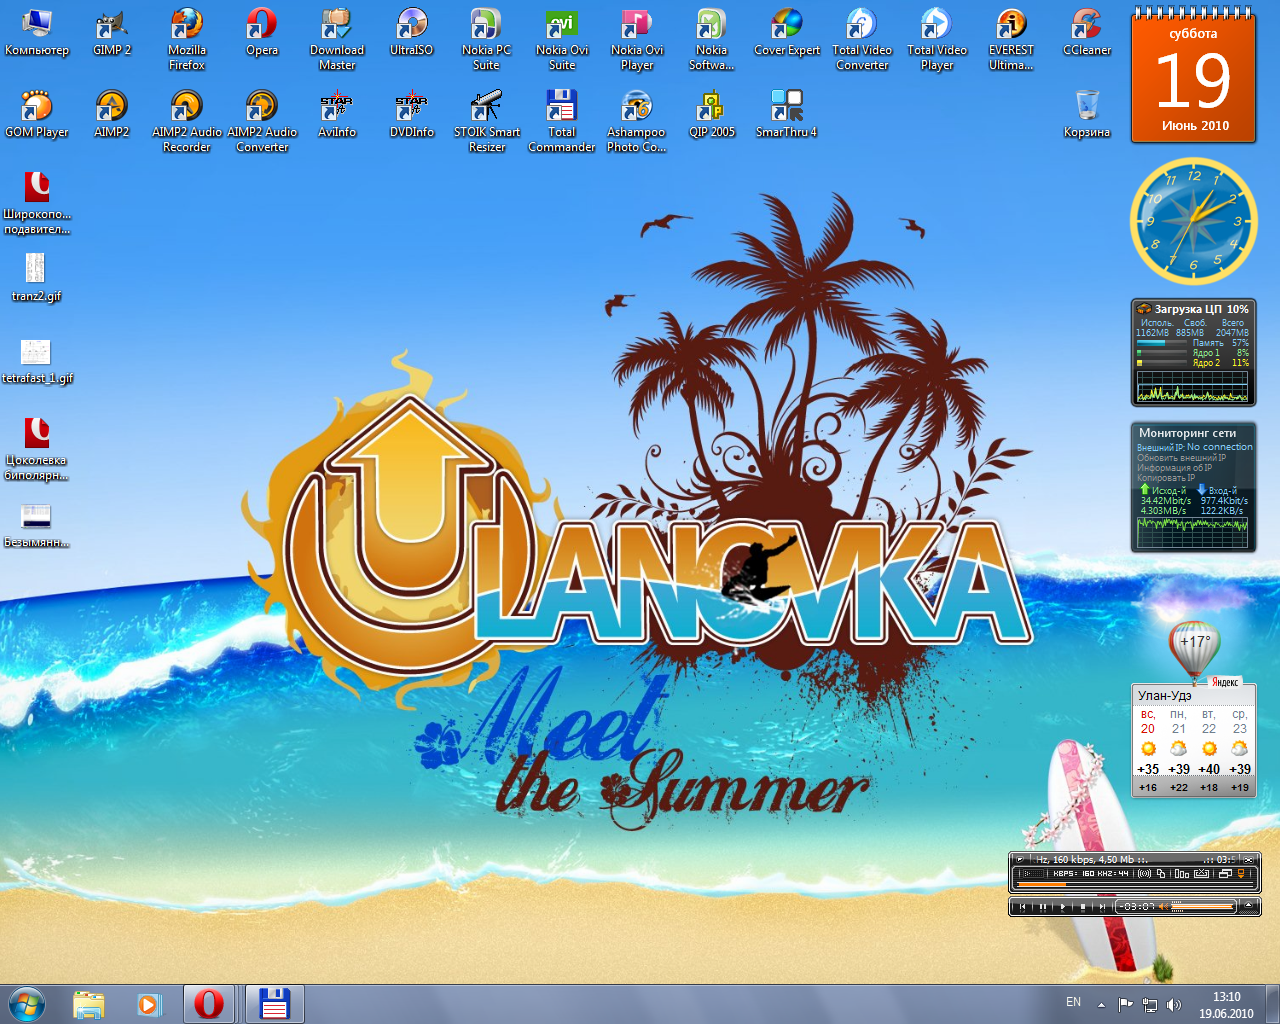Mute the AIMP player speaker icon
The height and width of the screenshot is (1024, 1280).
coord(1164,907)
